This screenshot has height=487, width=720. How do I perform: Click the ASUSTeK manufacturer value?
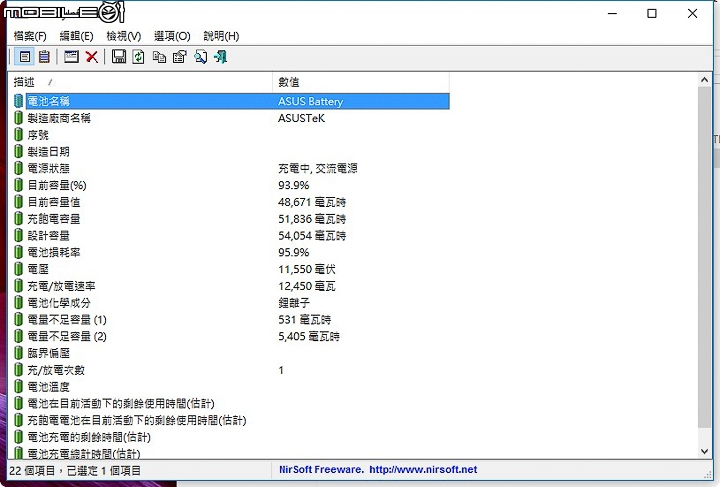coord(301,118)
